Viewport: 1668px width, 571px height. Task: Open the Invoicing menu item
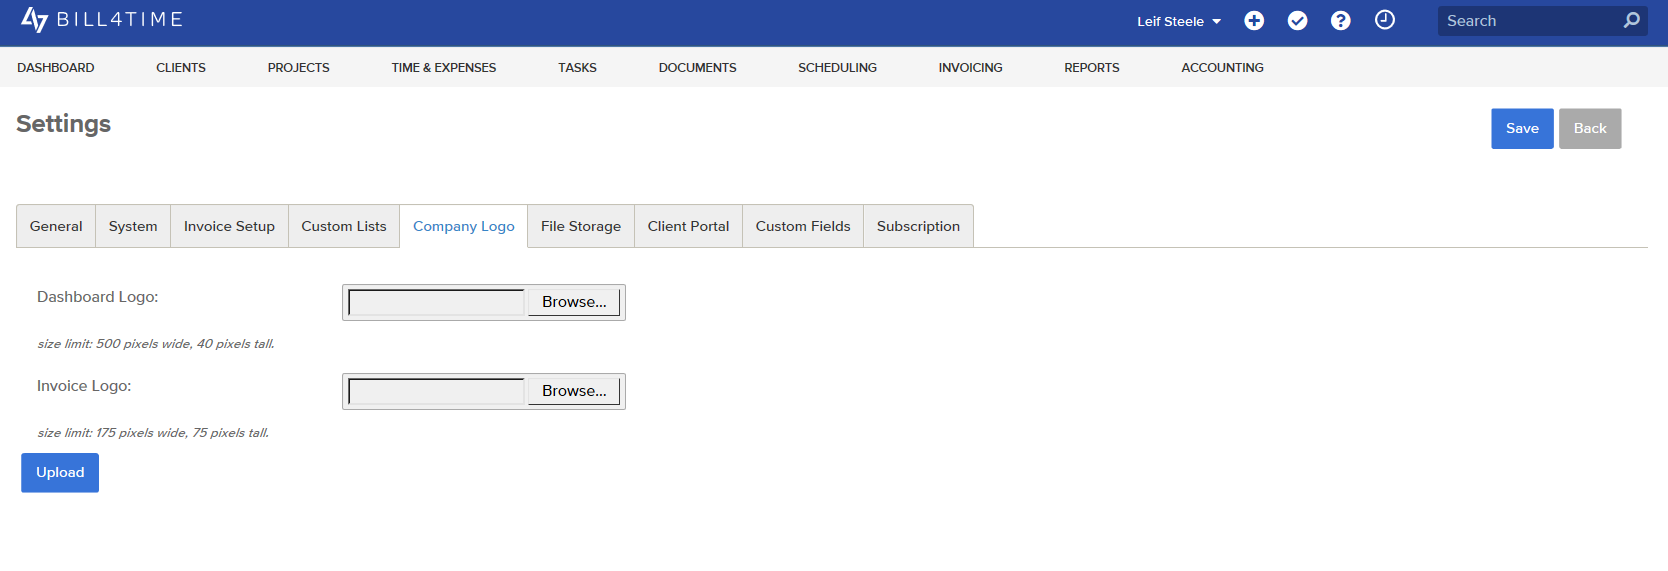[970, 68]
